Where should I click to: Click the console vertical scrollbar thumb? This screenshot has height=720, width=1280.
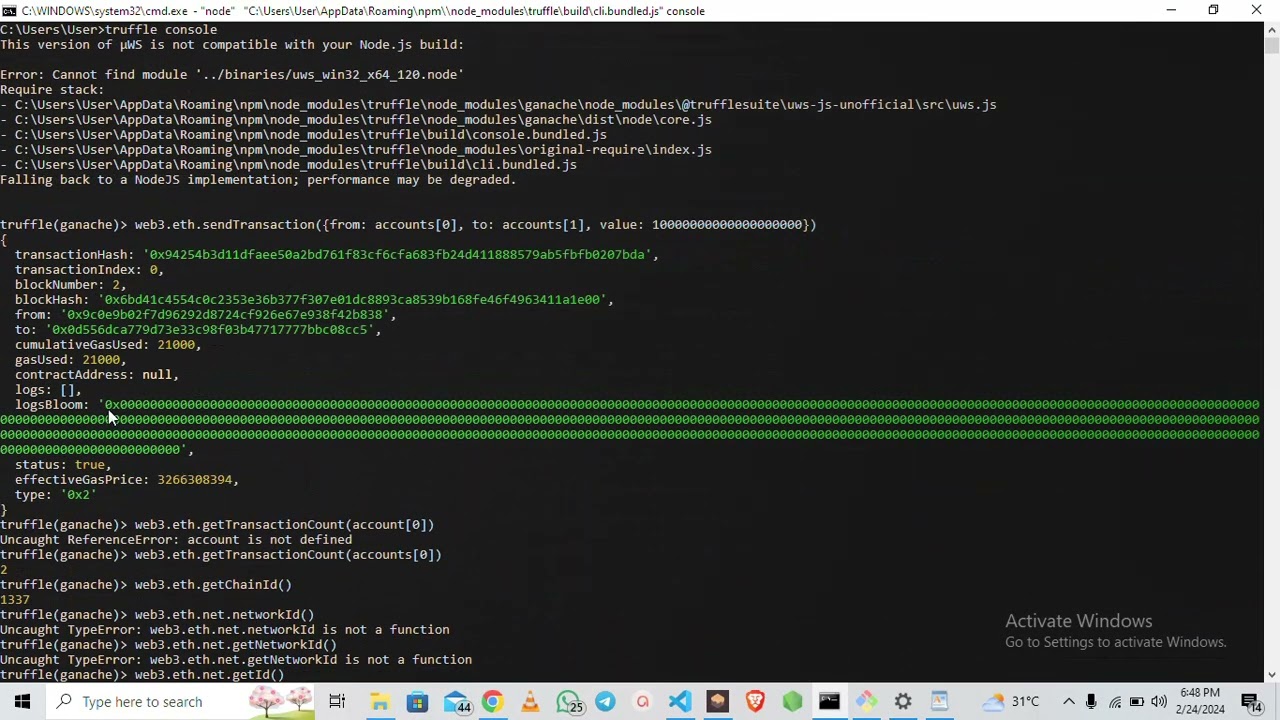coord(1271,46)
